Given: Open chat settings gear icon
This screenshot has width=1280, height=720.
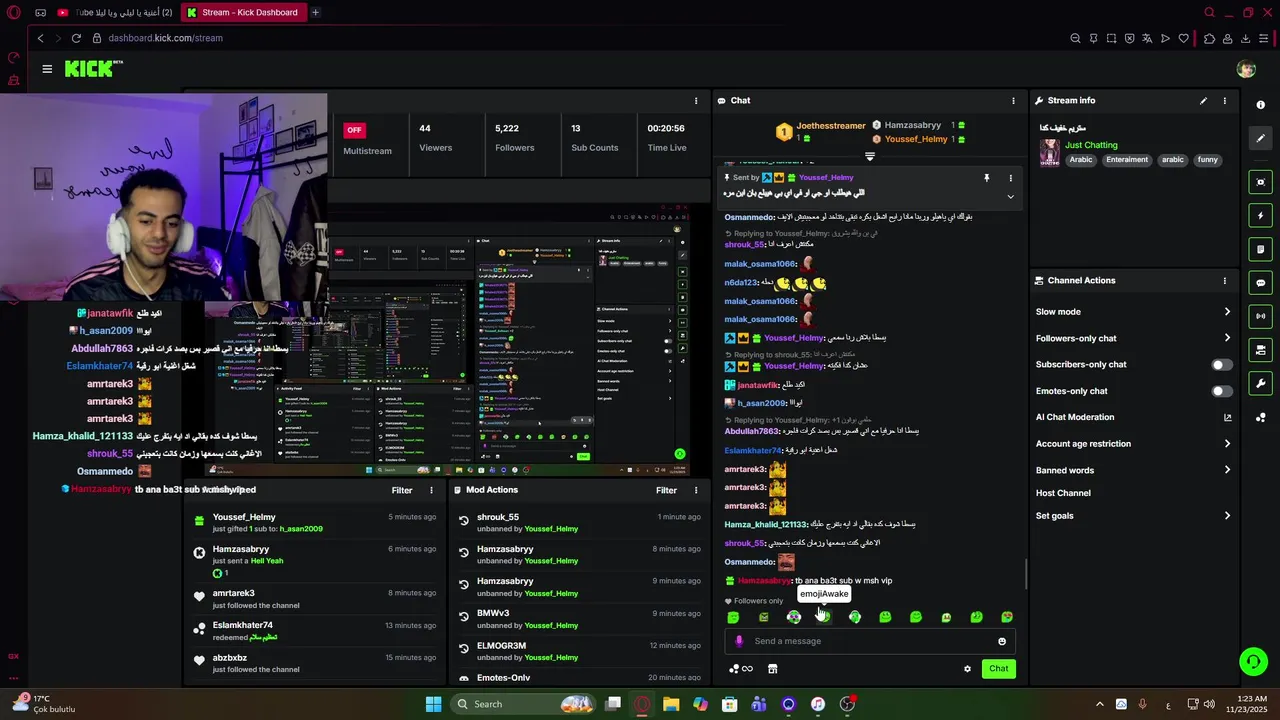Looking at the screenshot, I should [967, 669].
